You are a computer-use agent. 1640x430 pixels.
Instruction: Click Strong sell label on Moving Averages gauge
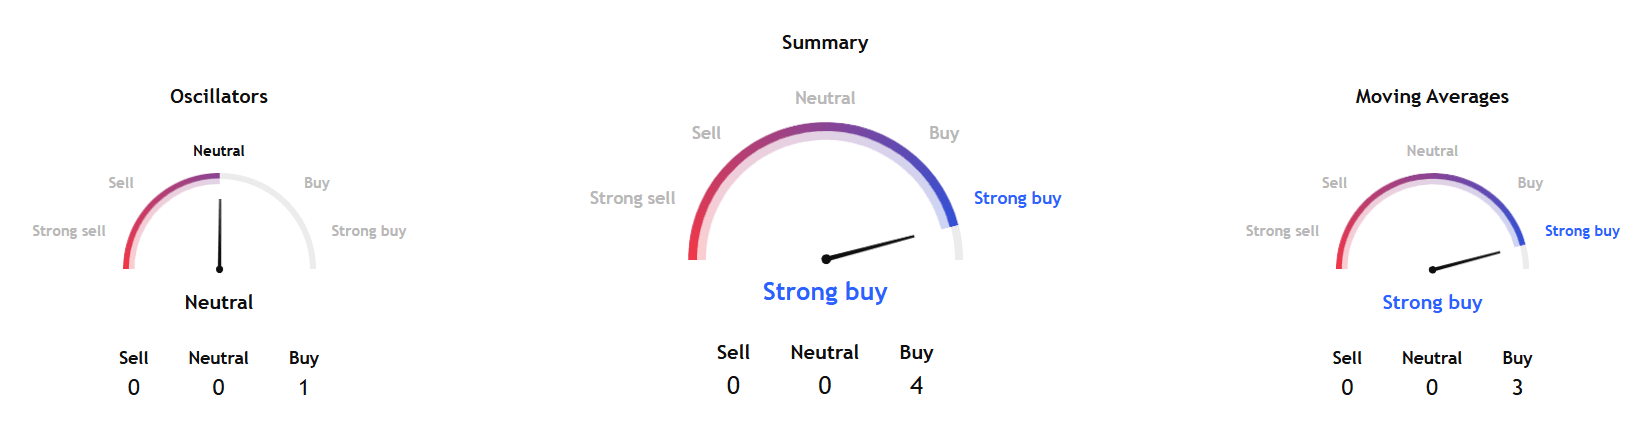[1281, 231]
